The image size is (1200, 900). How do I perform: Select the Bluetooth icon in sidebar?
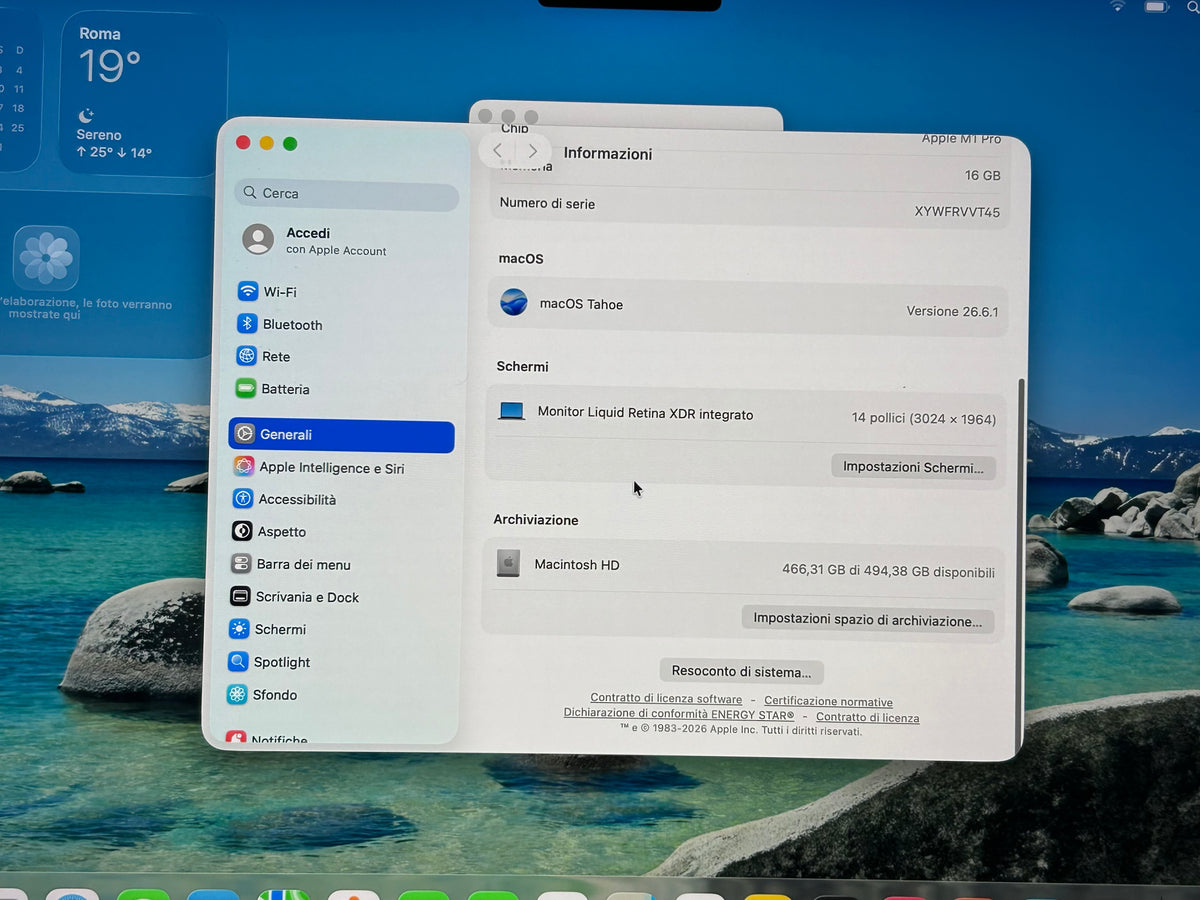(247, 324)
